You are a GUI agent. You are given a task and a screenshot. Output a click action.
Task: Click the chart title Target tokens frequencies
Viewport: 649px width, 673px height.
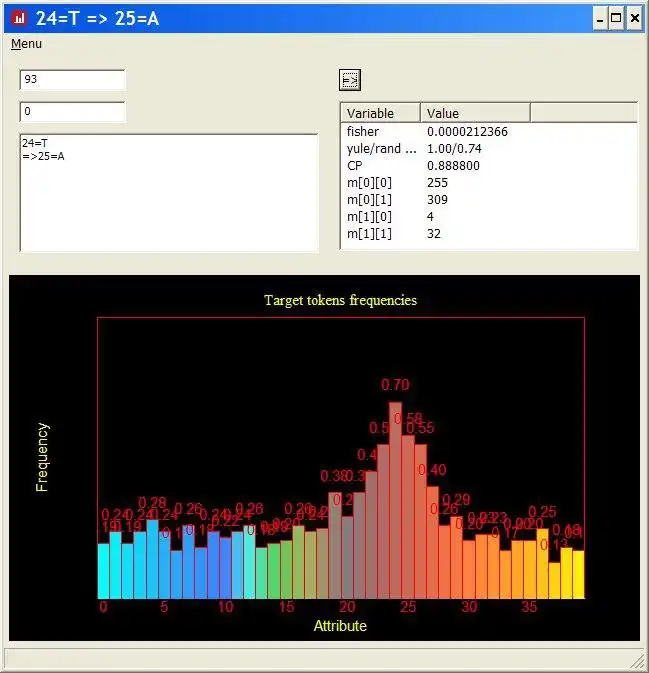[x=340, y=300]
